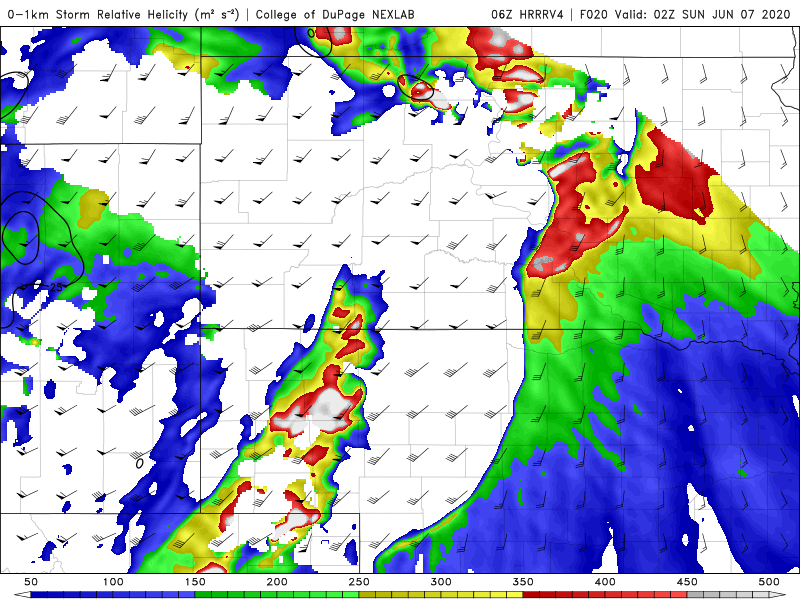Pick the green segment of the color bar
The image size is (800, 600).
point(277,595)
